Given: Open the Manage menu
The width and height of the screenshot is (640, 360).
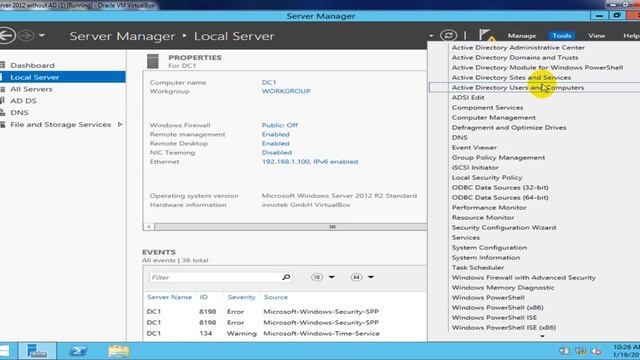Looking at the screenshot, I should click(x=522, y=36).
